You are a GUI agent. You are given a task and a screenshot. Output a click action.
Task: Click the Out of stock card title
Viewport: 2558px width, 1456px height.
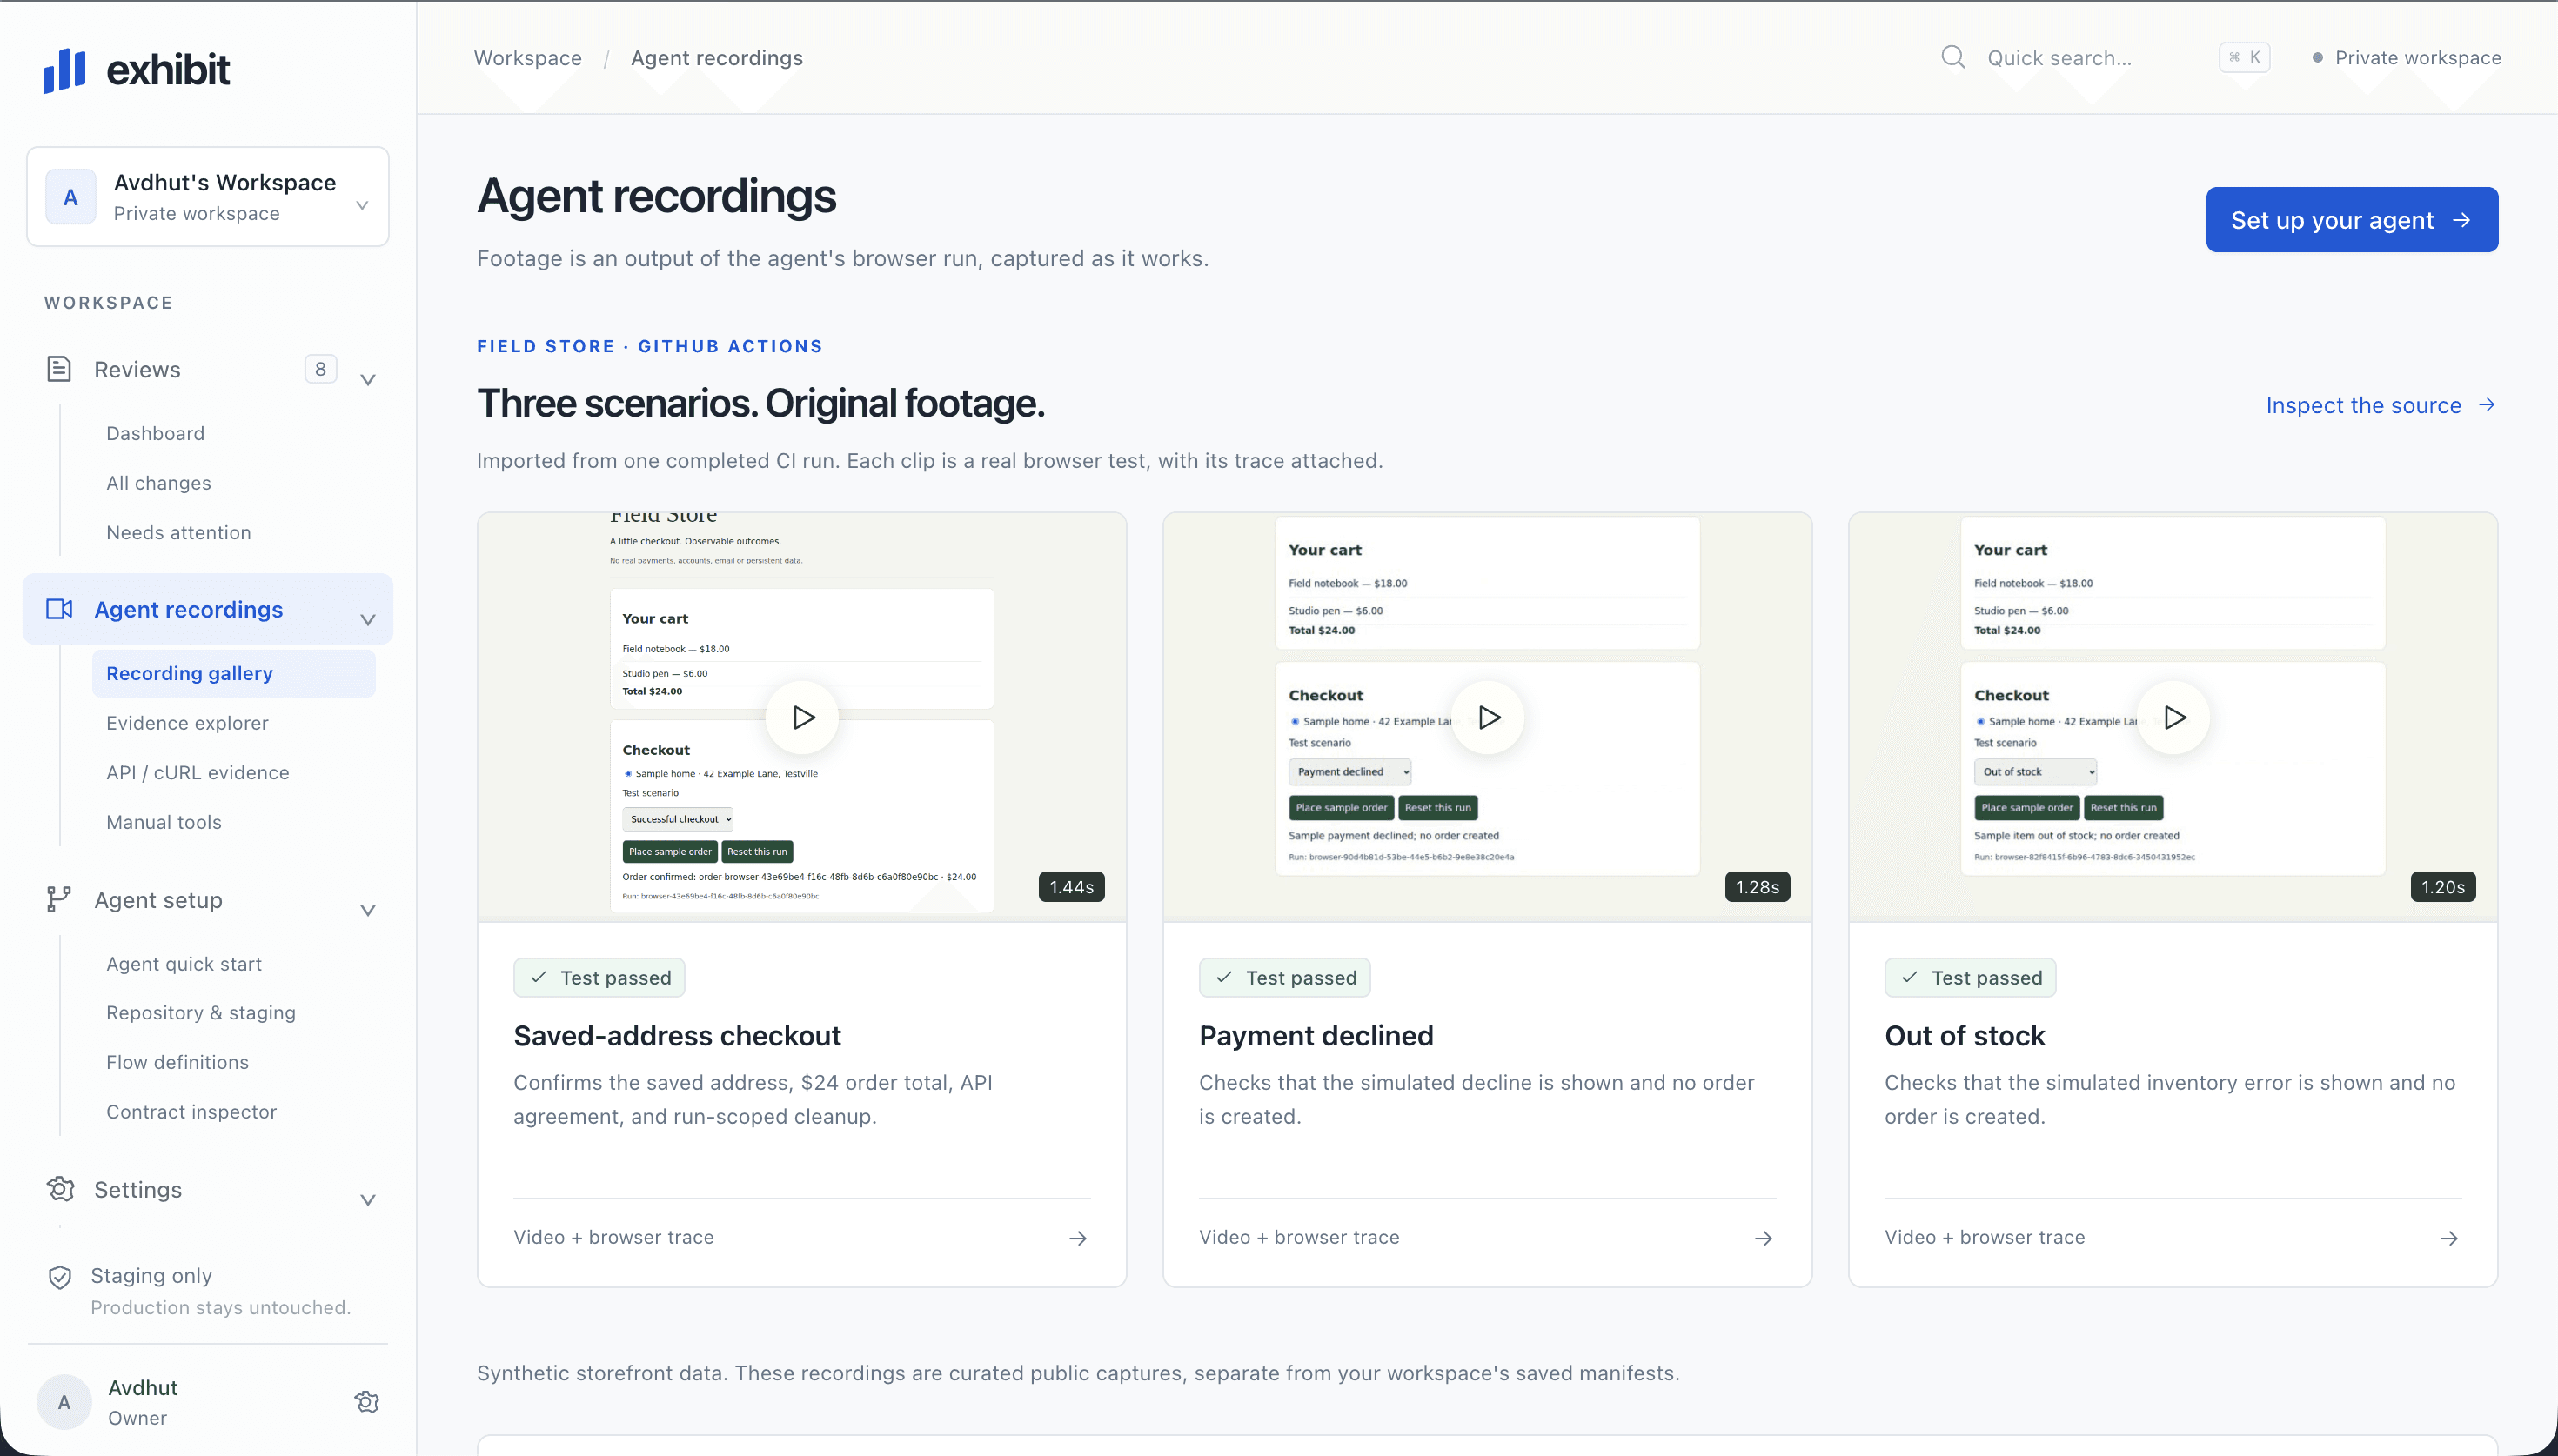(x=1965, y=1036)
